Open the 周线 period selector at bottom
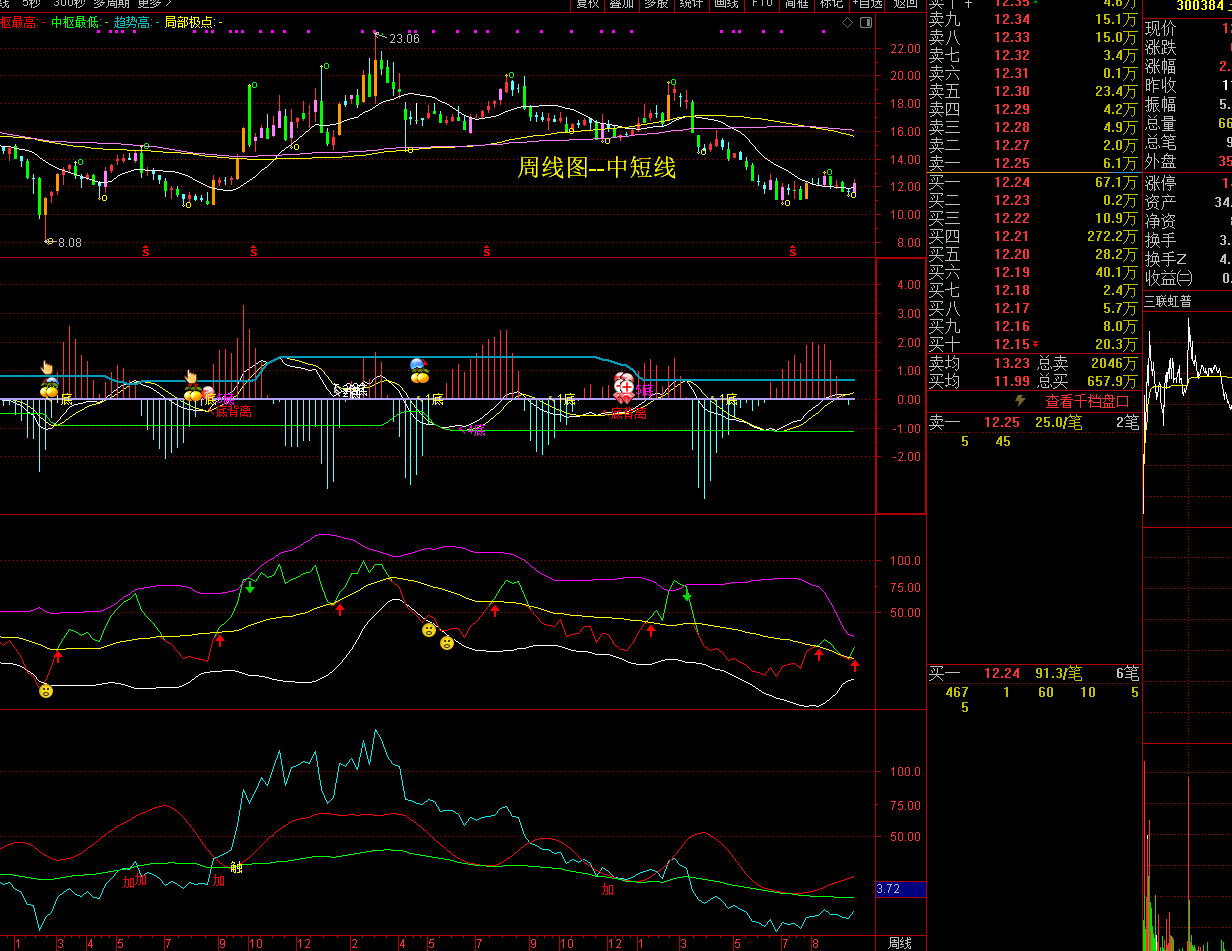This screenshot has height=951, width=1232. [x=900, y=943]
